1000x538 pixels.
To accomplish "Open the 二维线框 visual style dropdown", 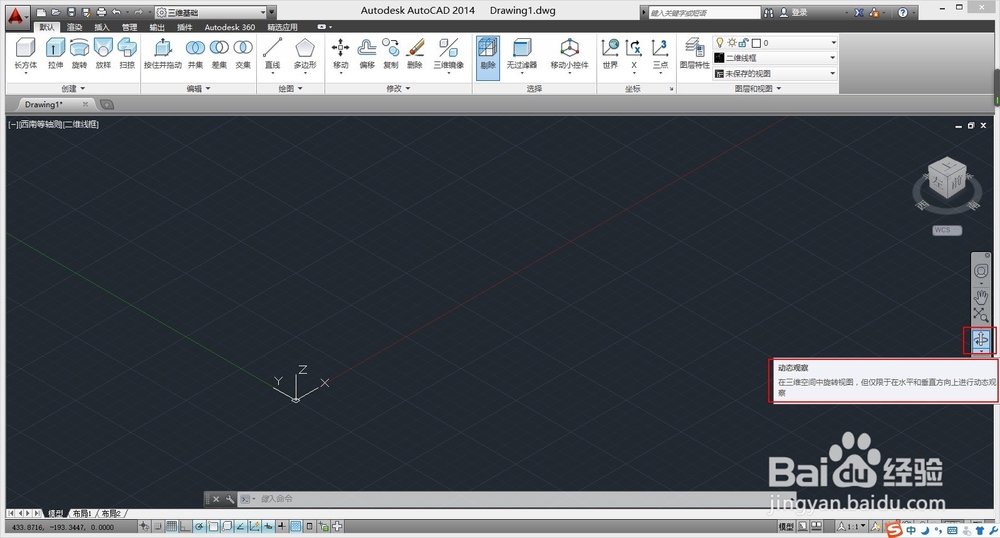I will tap(775, 58).
